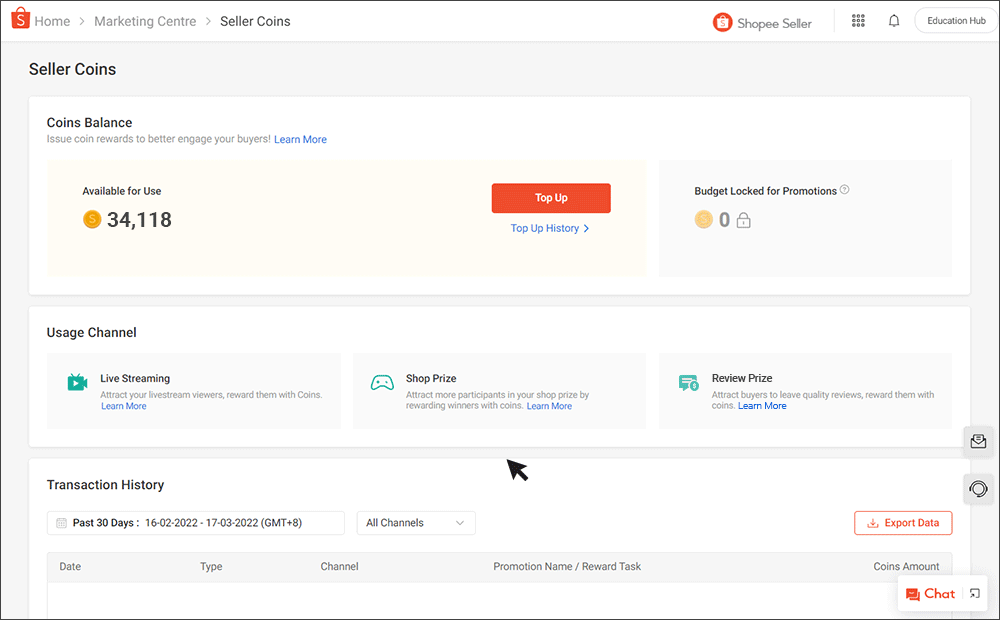Click the Transaction History heading
Image resolution: width=1000 pixels, height=620 pixels.
[105, 485]
